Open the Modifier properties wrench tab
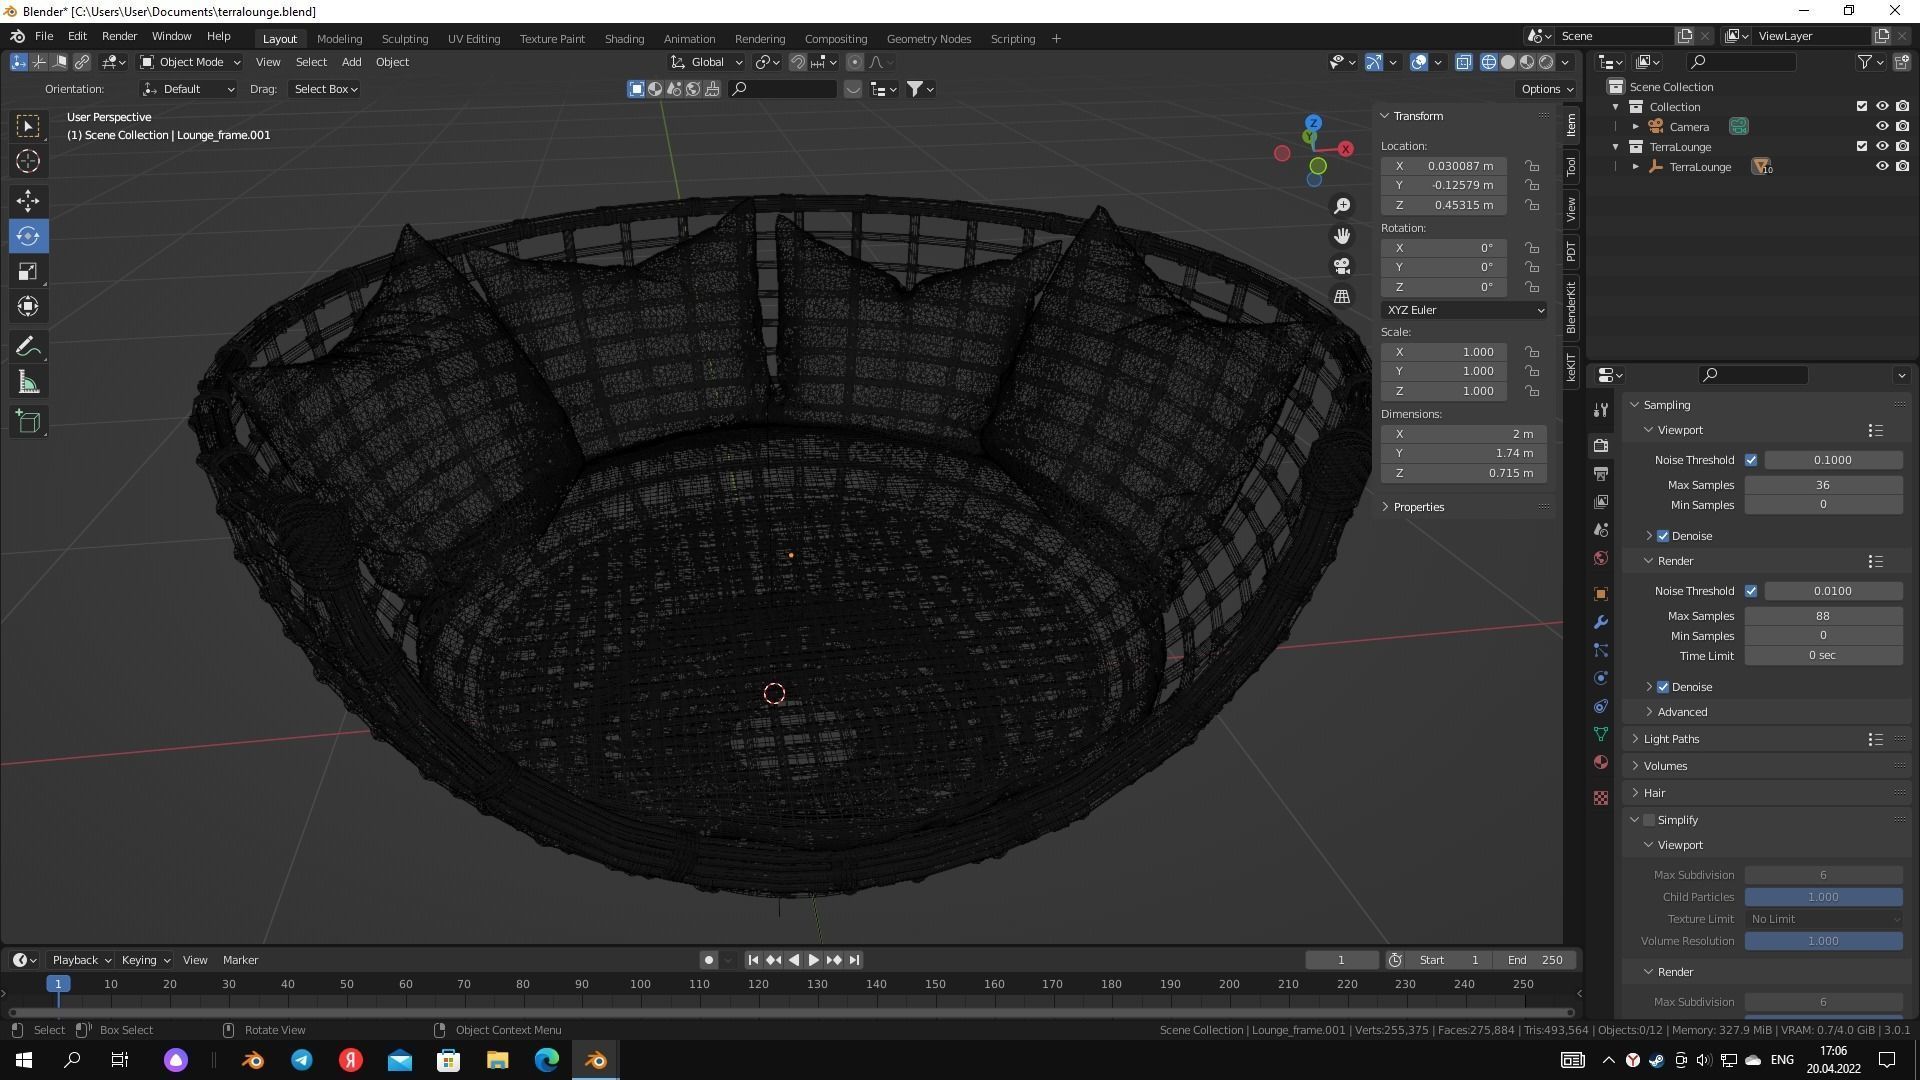 1601,622
